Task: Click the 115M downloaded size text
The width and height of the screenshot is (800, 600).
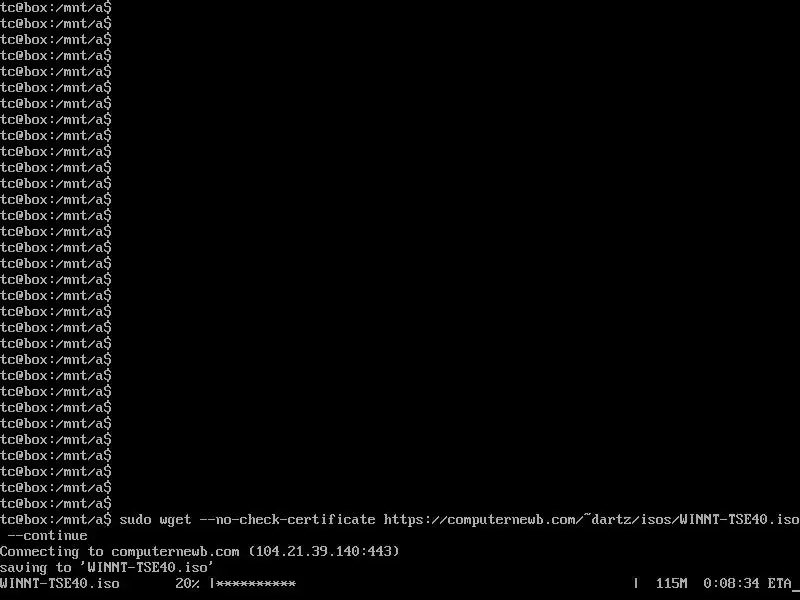Action: (671, 583)
